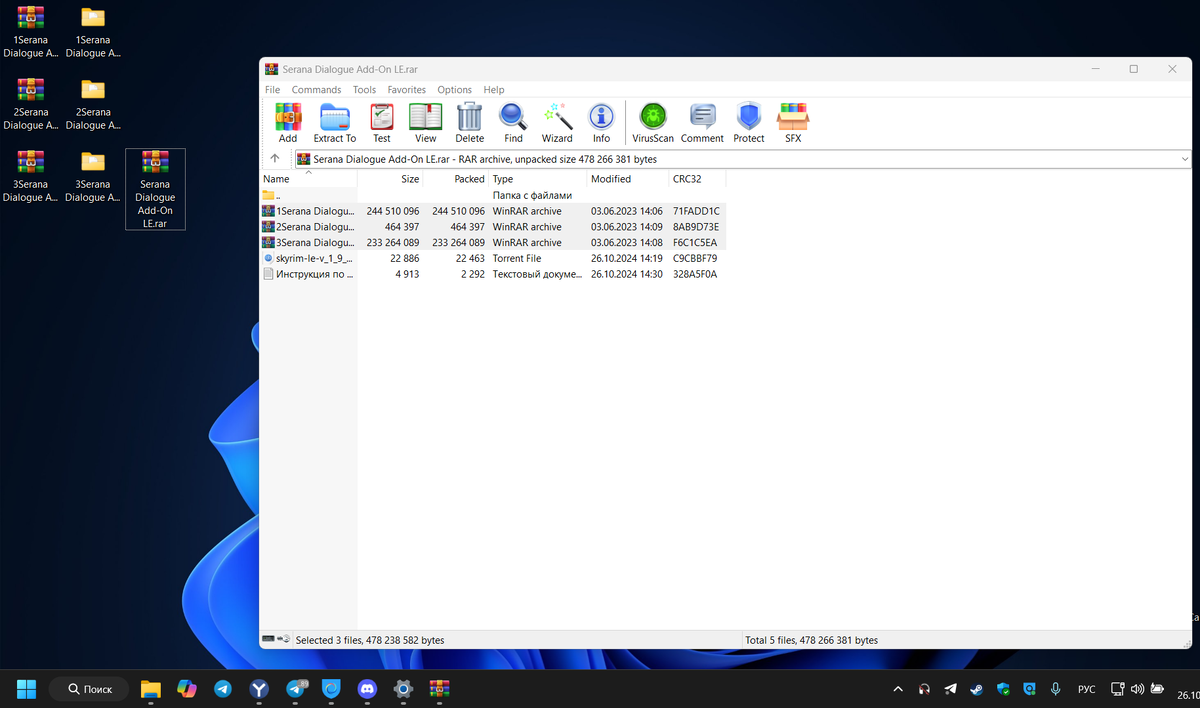Select the 1Serana Dialogu... archive row
The image size is (1200, 708).
tap(492, 212)
